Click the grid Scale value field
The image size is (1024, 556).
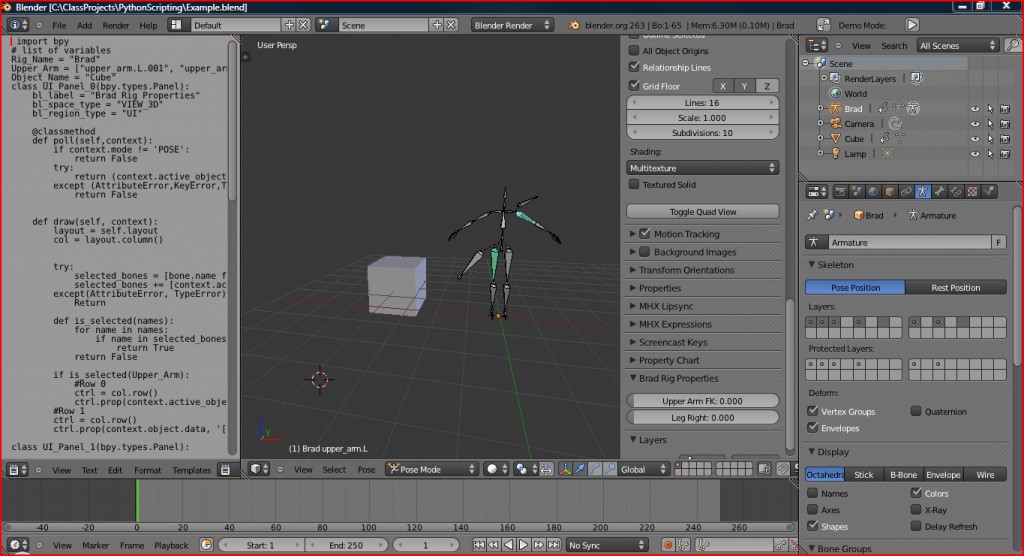[702, 118]
